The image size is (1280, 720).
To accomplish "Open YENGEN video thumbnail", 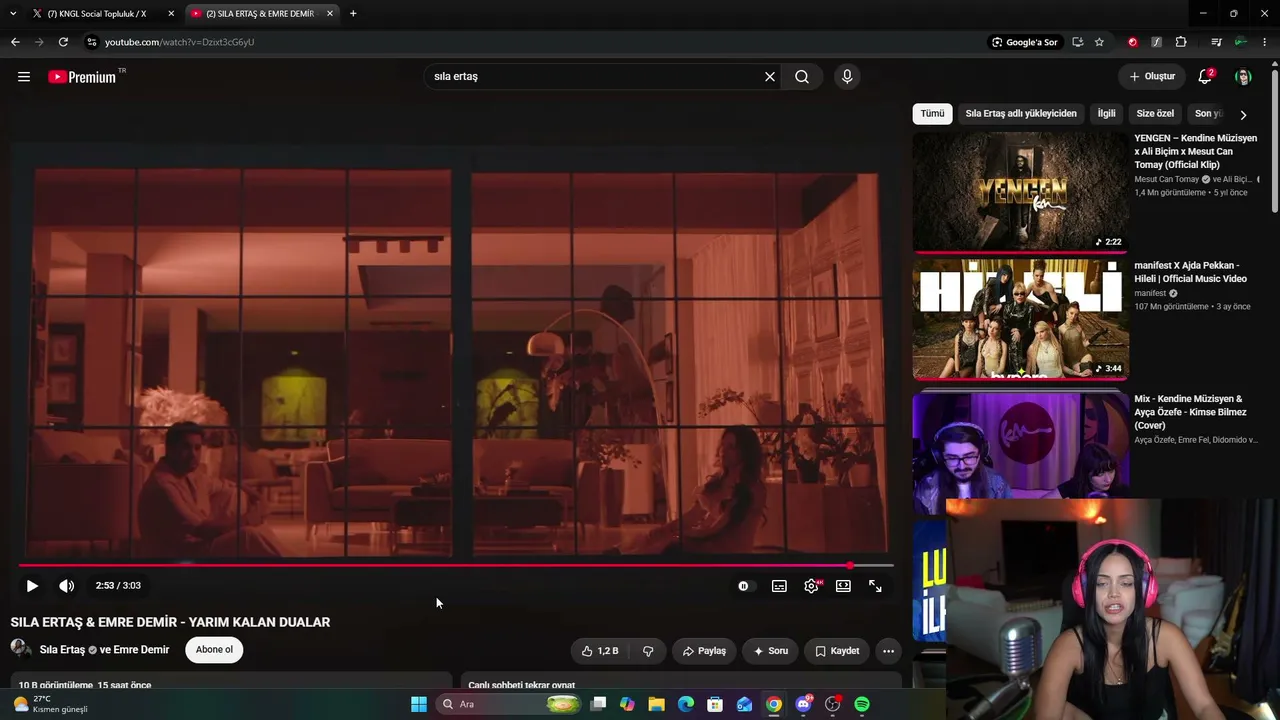I will 1020,192.
